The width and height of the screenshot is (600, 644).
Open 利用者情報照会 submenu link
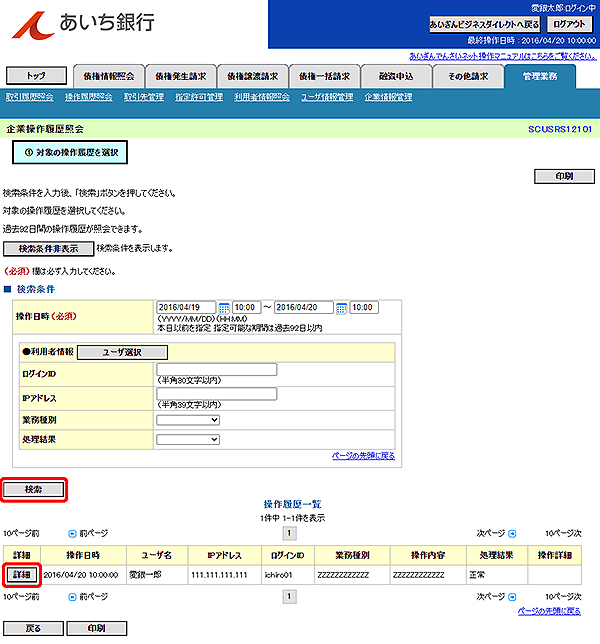tap(262, 97)
